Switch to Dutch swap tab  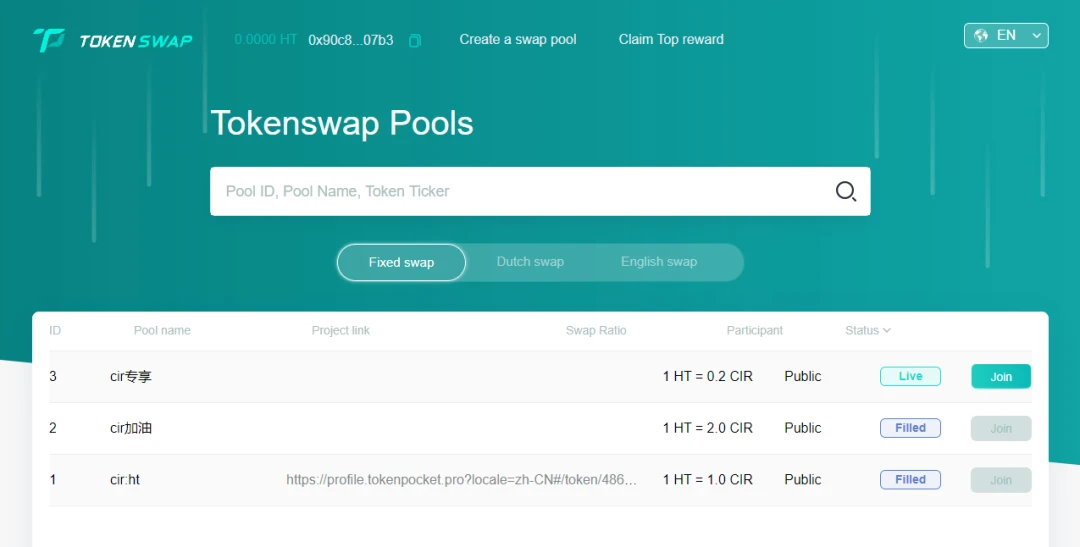(x=530, y=262)
